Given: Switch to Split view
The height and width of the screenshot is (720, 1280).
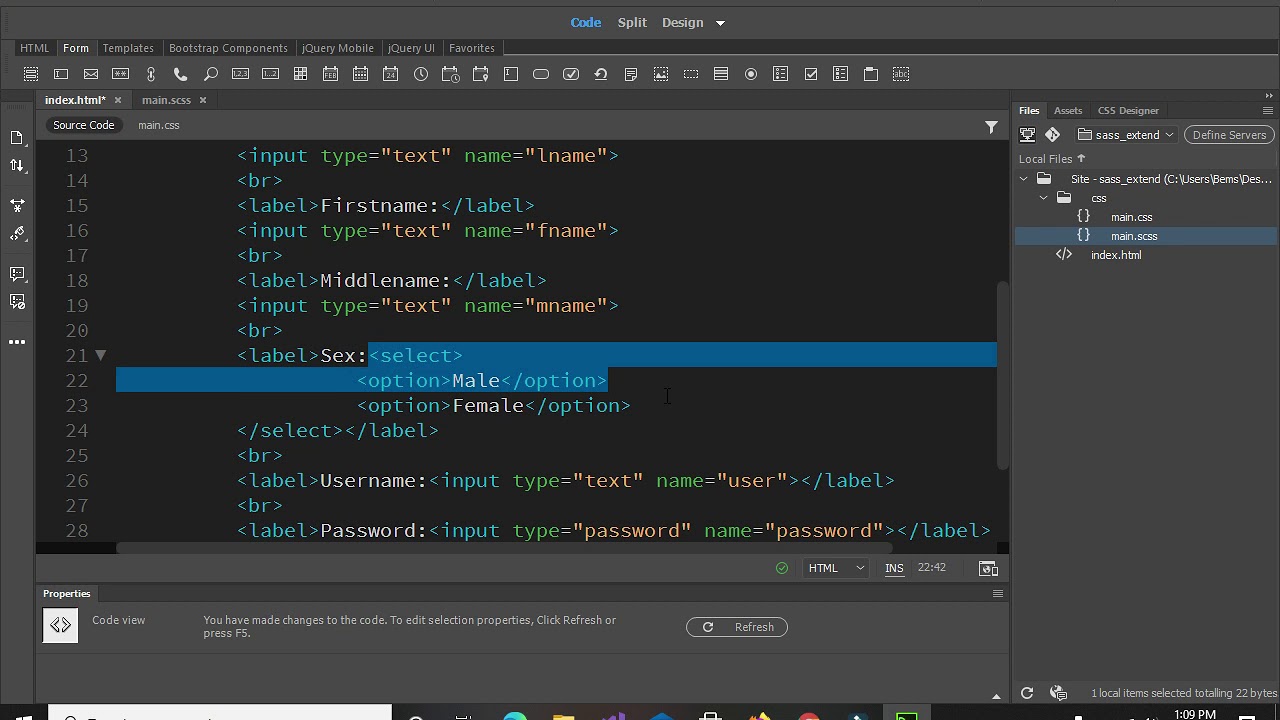Looking at the screenshot, I should (632, 23).
